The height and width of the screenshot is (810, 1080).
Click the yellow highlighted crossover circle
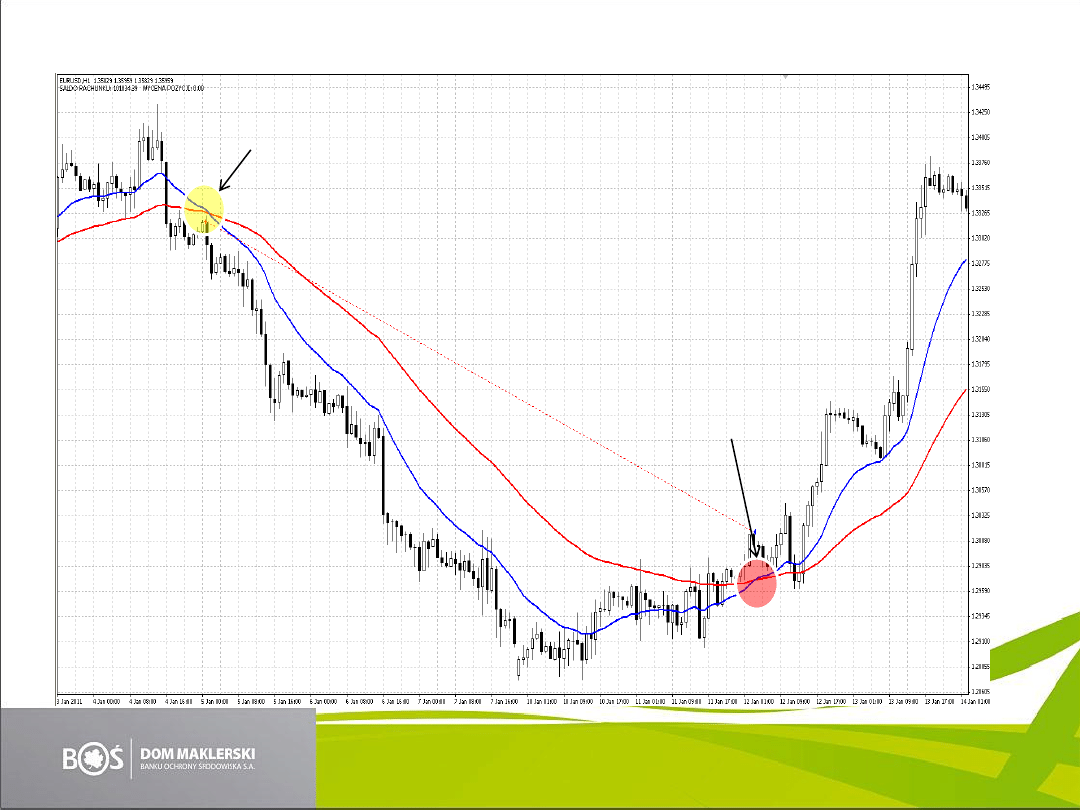click(203, 209)
